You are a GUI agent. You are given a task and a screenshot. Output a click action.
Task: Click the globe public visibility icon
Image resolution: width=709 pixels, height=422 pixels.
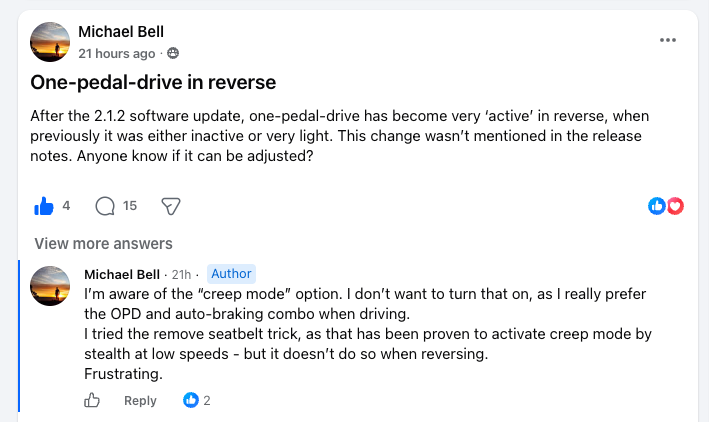click(173, 53)
